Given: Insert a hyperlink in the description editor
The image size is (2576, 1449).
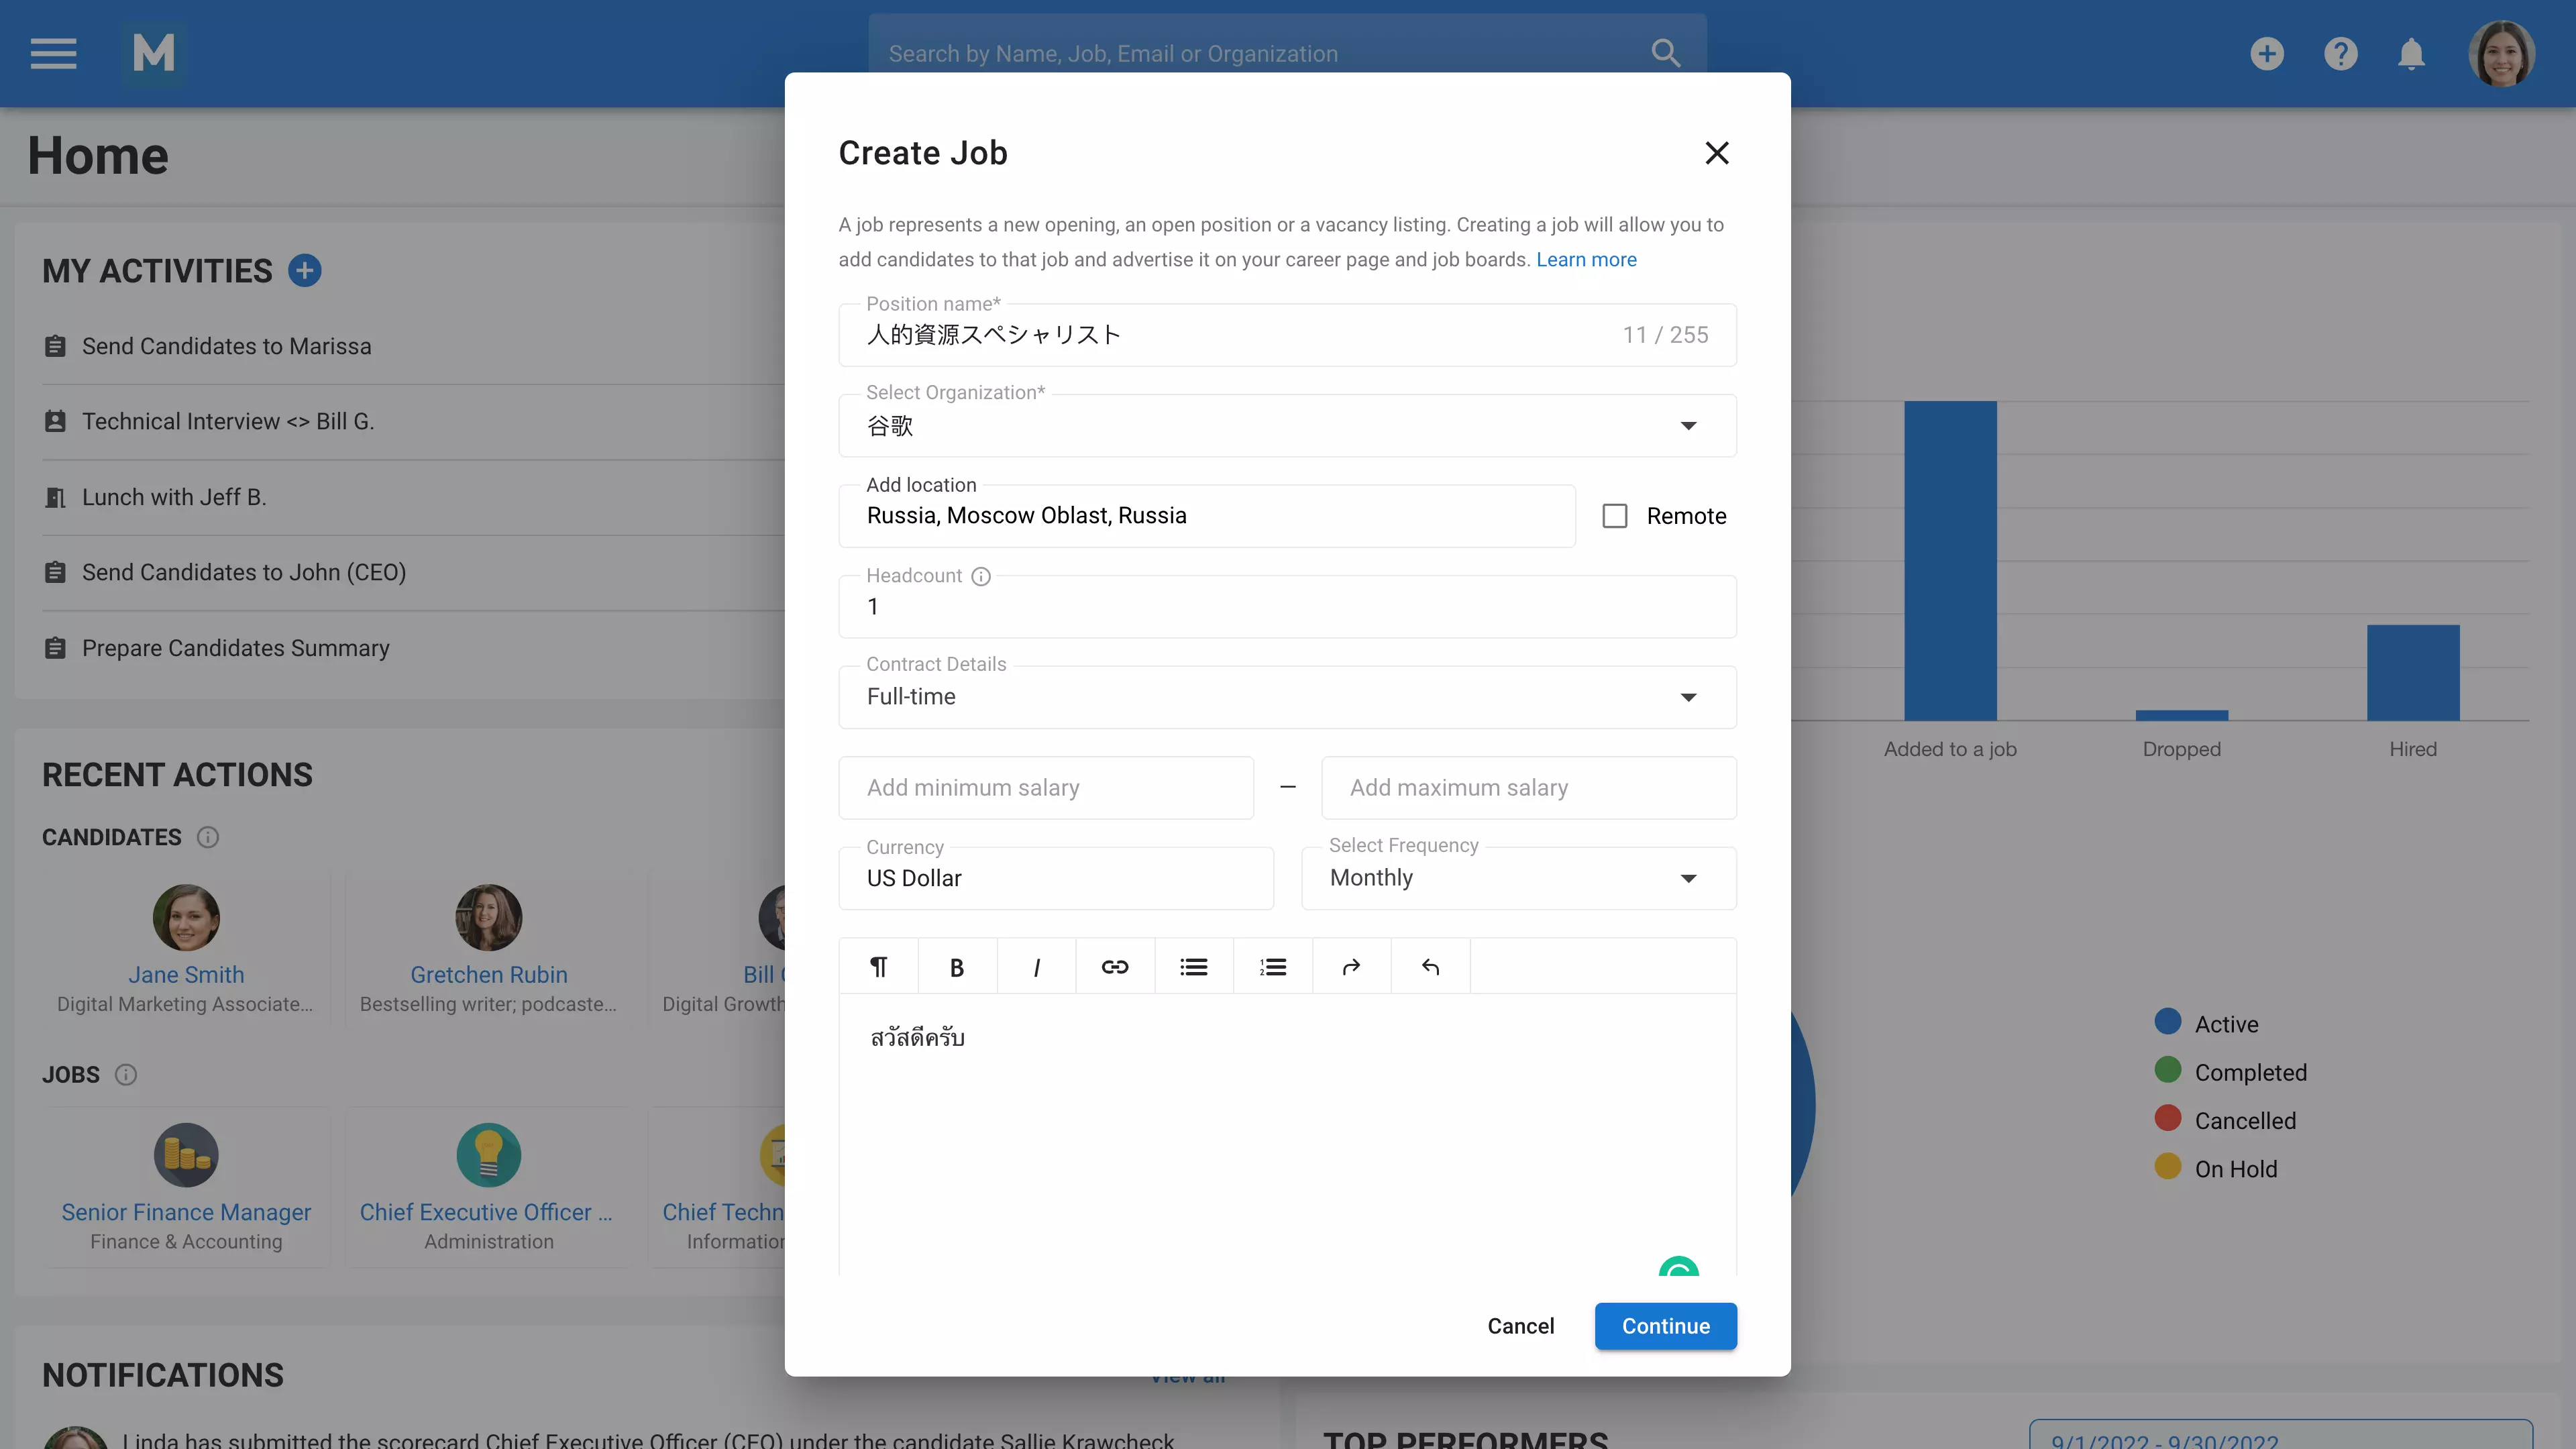Looking at the screenshot, I should pyautogui.click(x=1115, y=966).
